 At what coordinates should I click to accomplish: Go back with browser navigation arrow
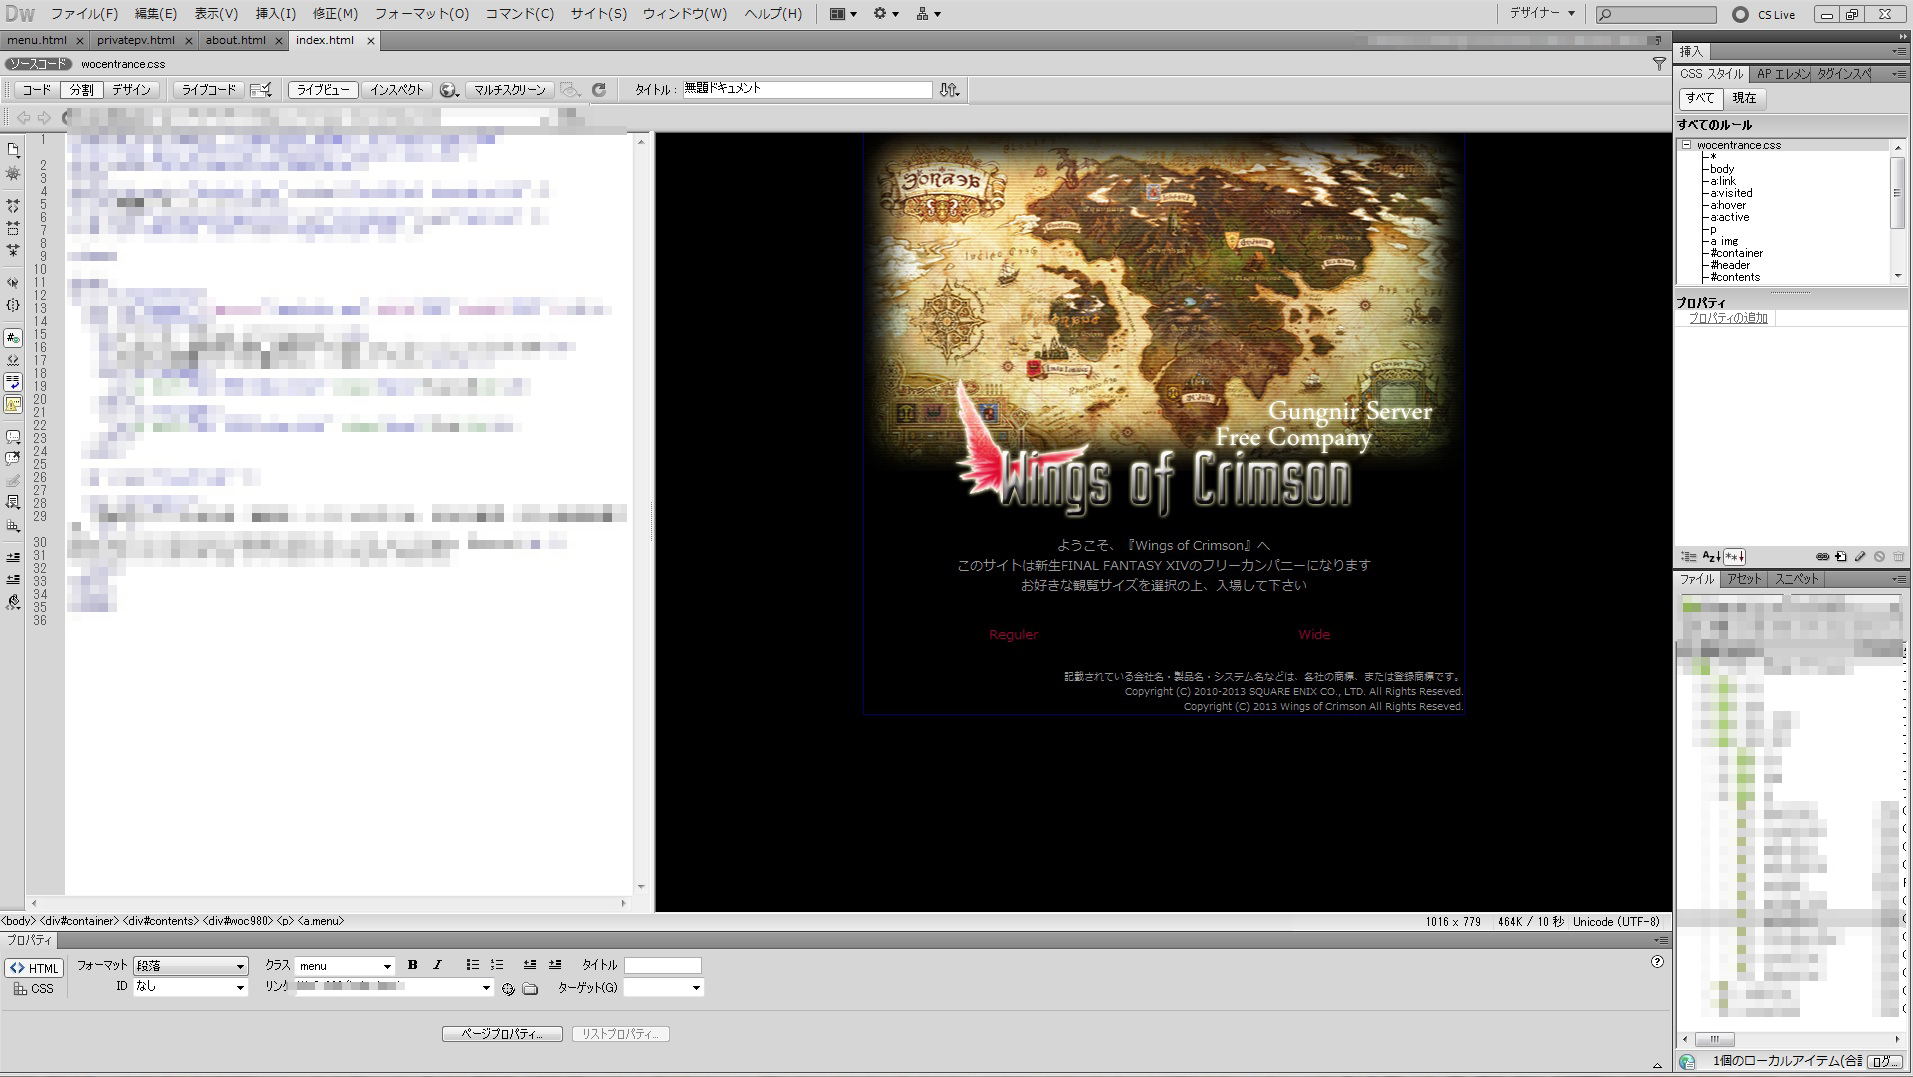tap(24, 117)
